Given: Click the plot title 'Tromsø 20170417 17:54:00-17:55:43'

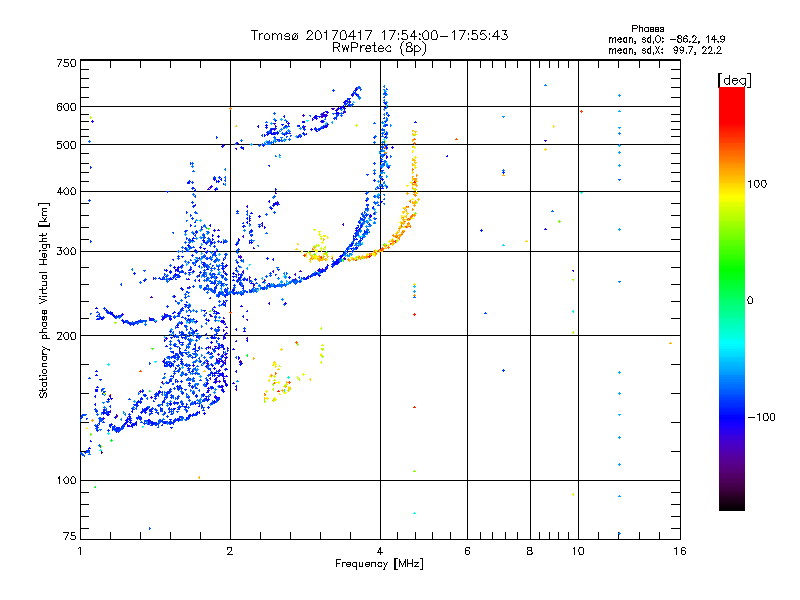Looking at the screenshot, I should point(379,35).
